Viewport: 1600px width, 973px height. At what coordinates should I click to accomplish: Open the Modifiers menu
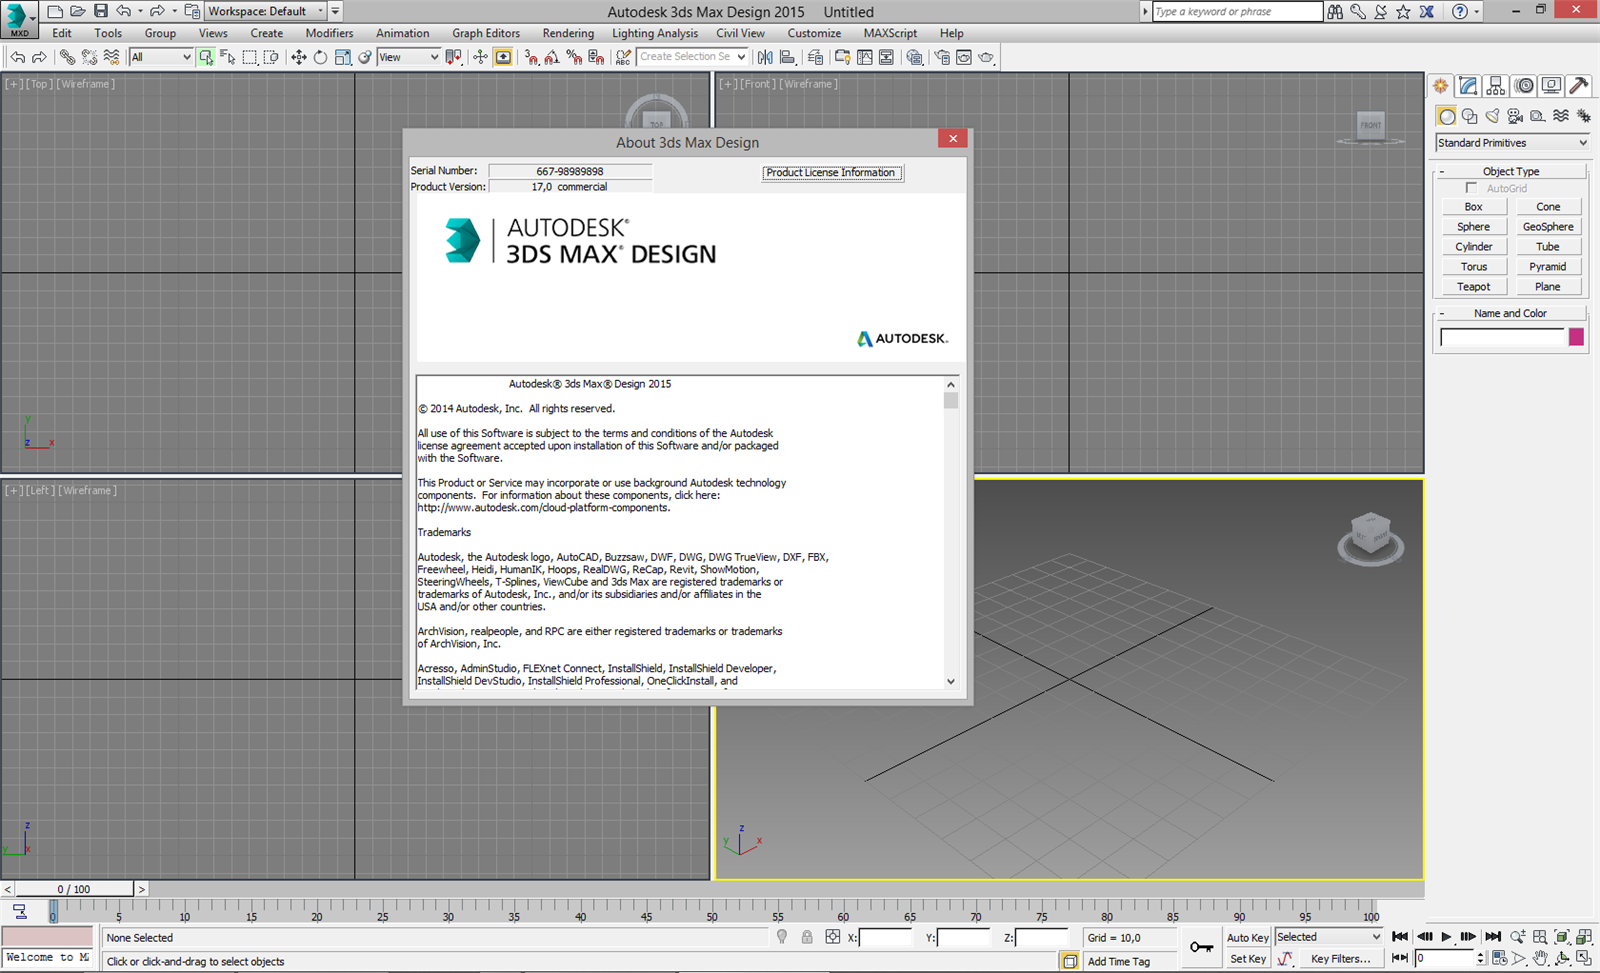point(329,33)
